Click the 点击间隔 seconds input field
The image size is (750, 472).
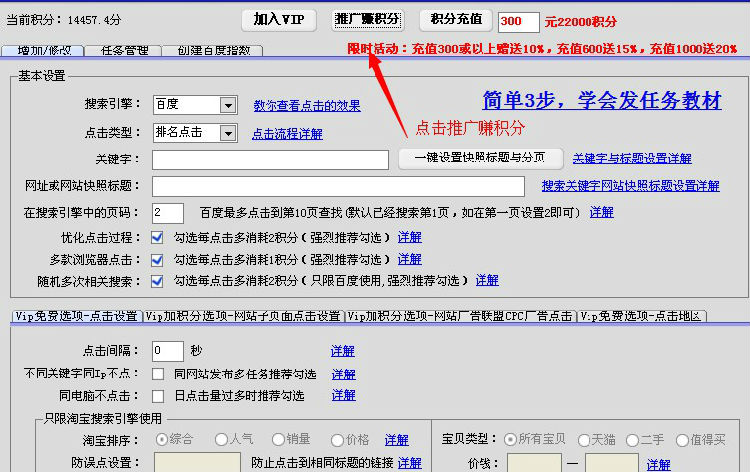[167, 351]
